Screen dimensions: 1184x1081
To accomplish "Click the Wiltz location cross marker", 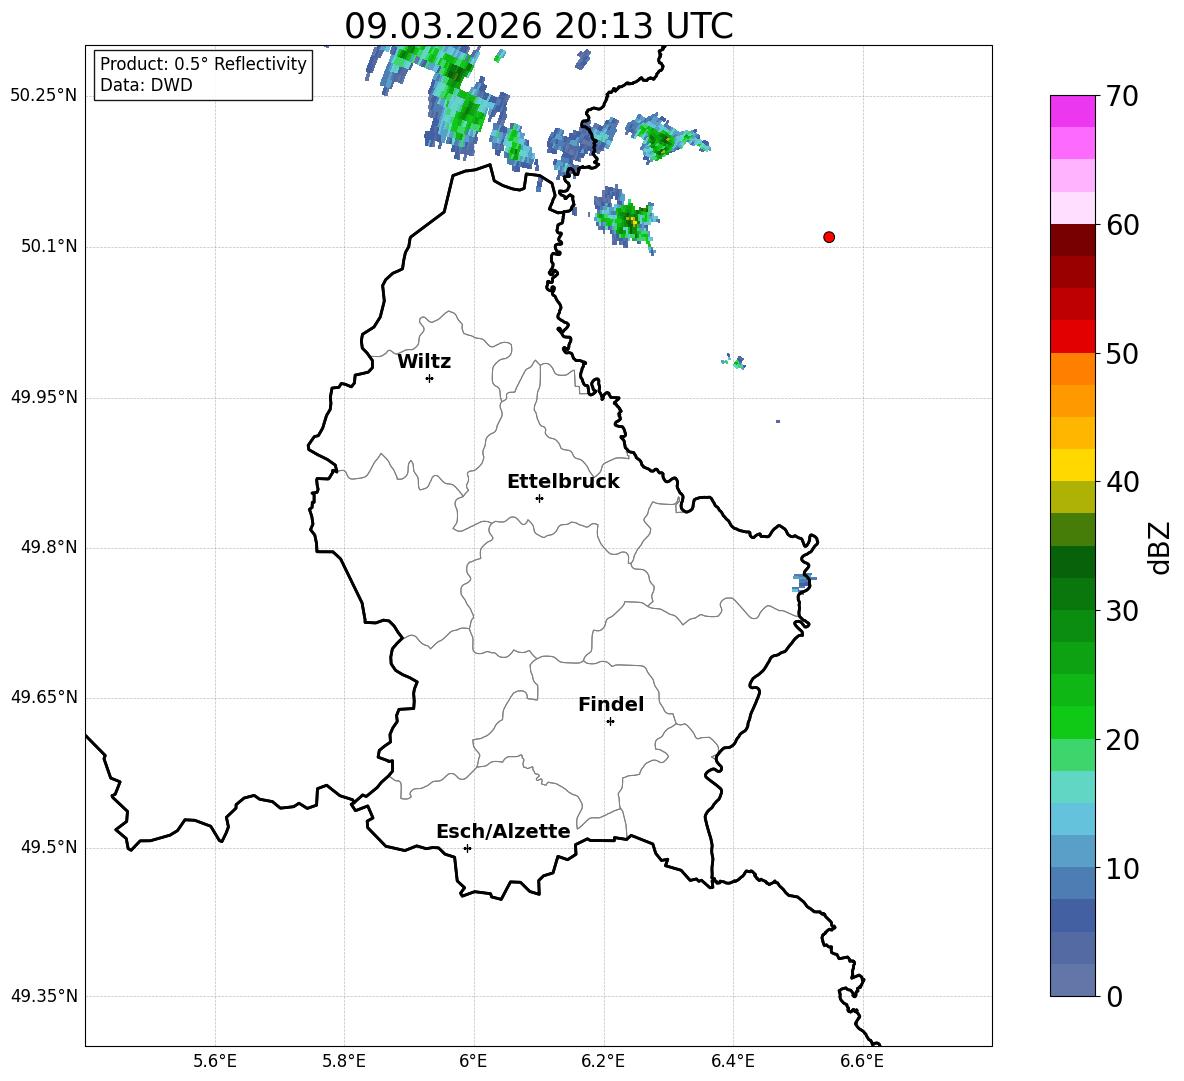I will (430, 378).
